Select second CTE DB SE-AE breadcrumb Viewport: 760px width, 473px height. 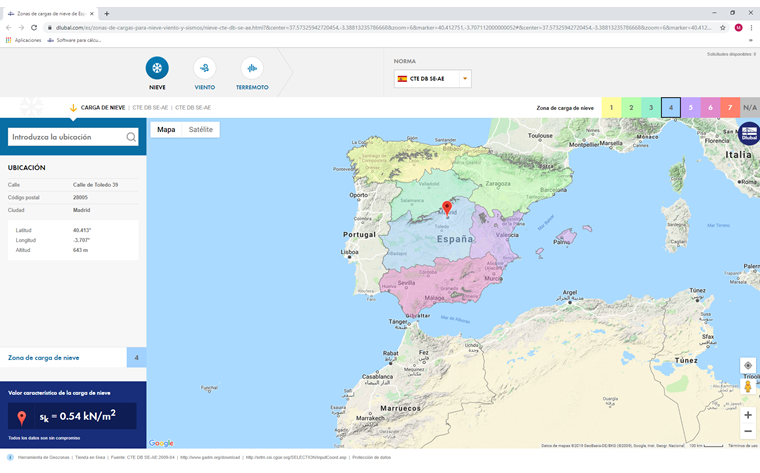click(x=193, y=108)
